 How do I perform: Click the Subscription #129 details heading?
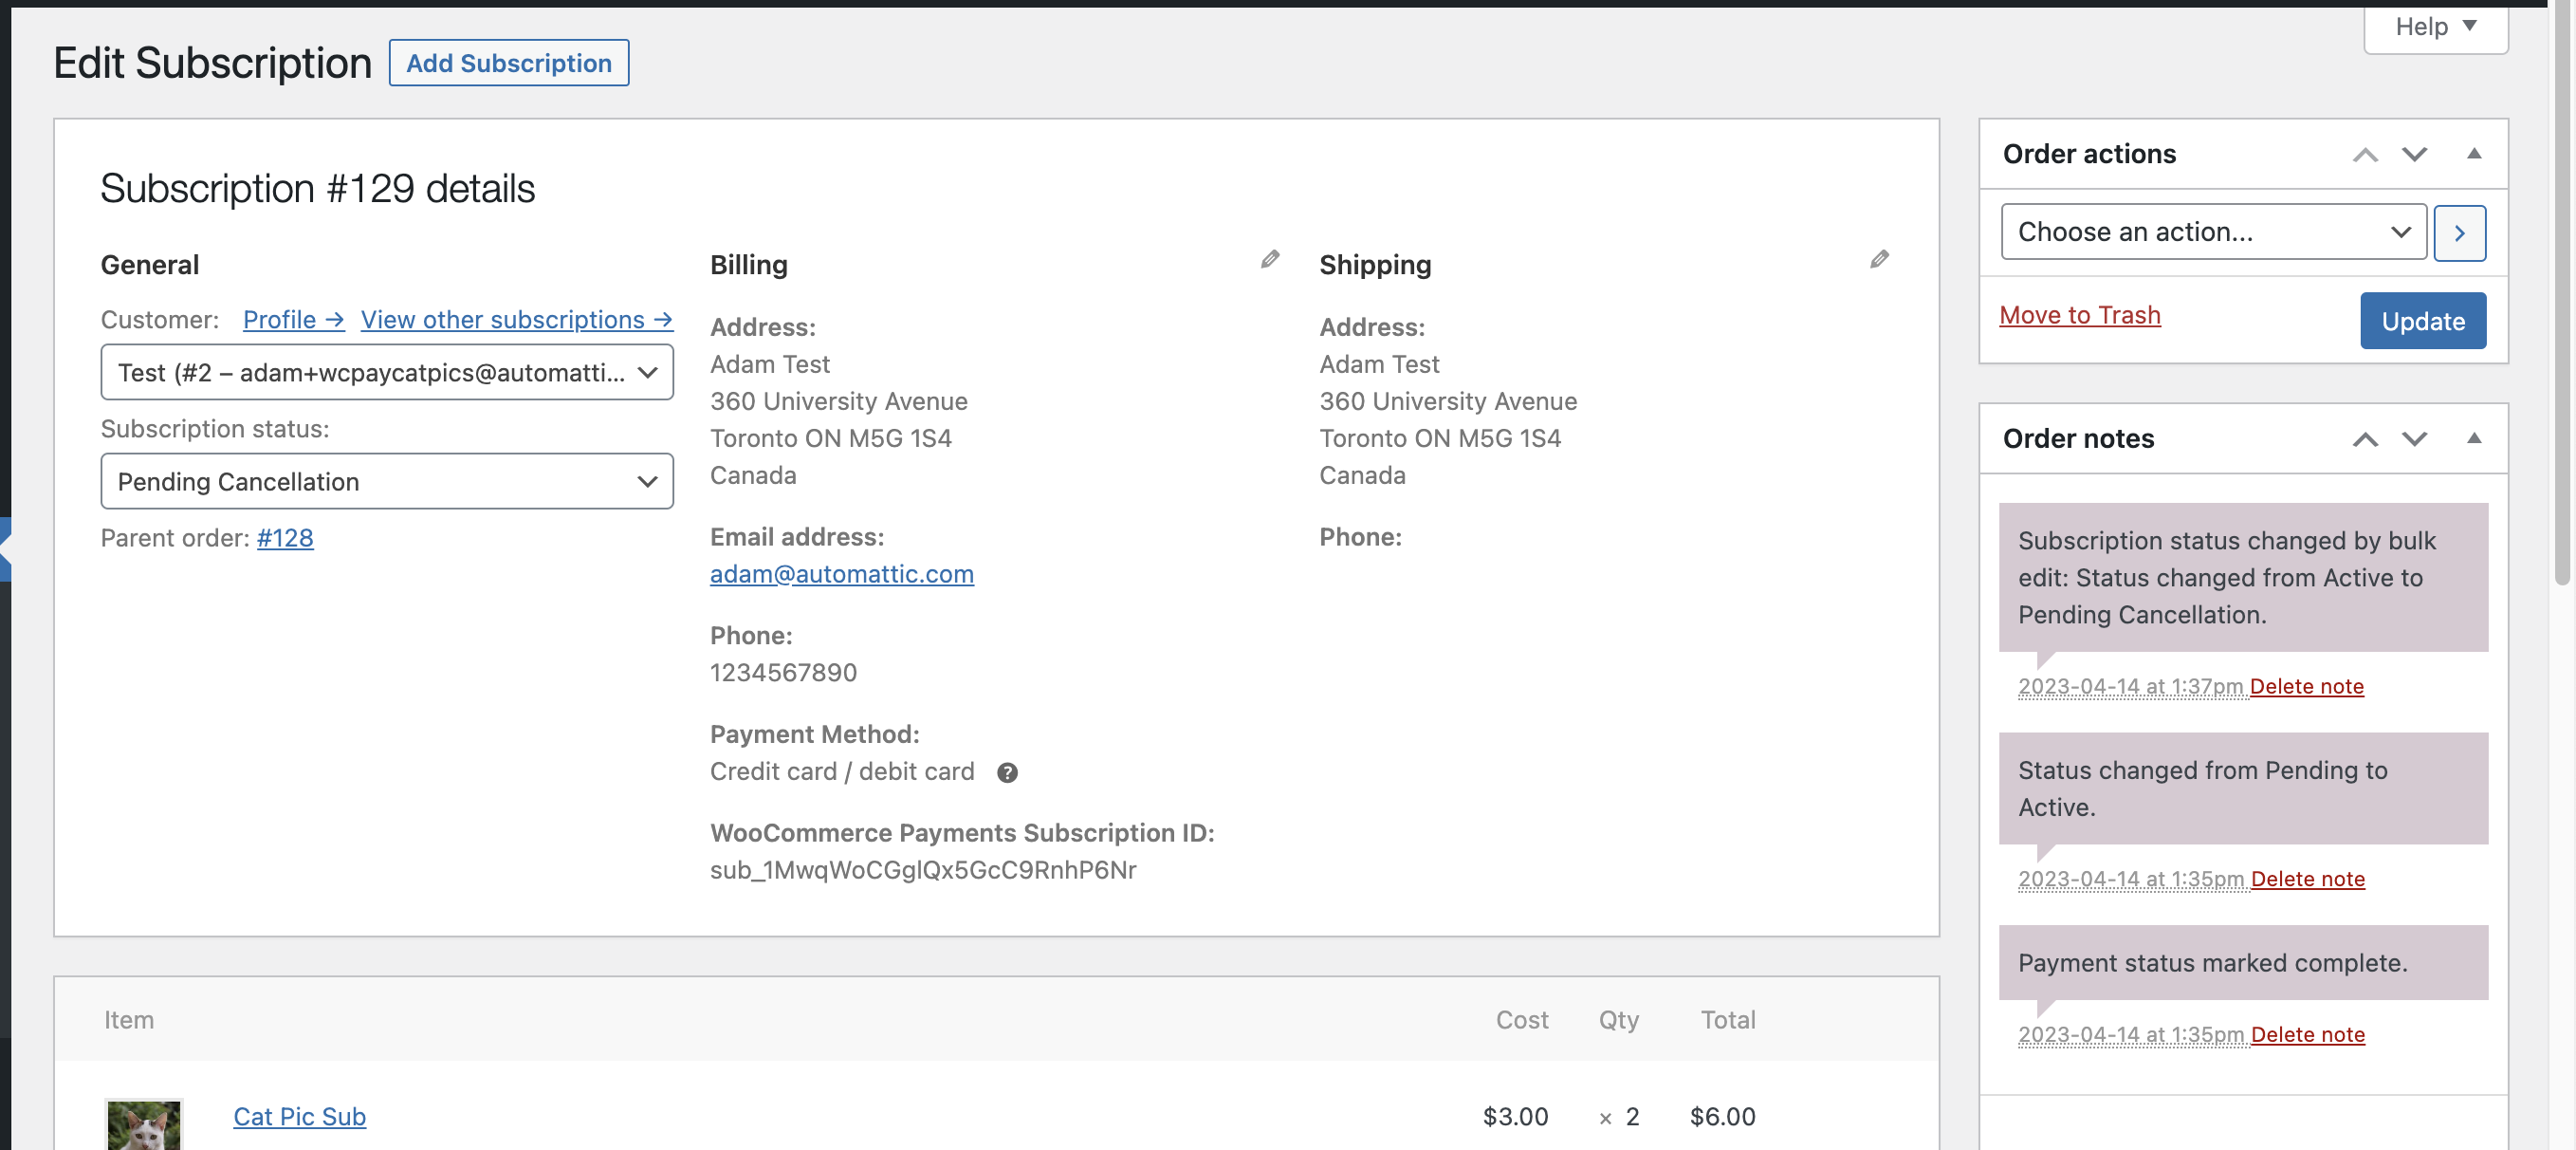click(x=317, y=188)
